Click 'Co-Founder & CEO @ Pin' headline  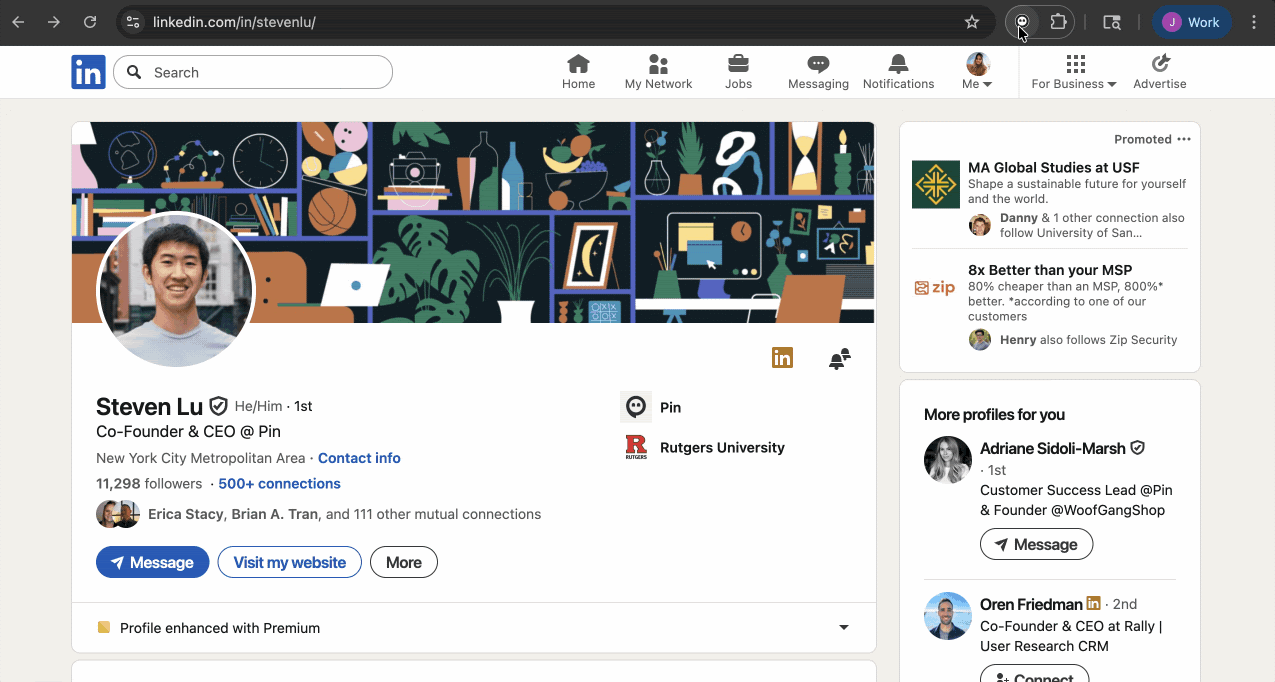[188, 431]
